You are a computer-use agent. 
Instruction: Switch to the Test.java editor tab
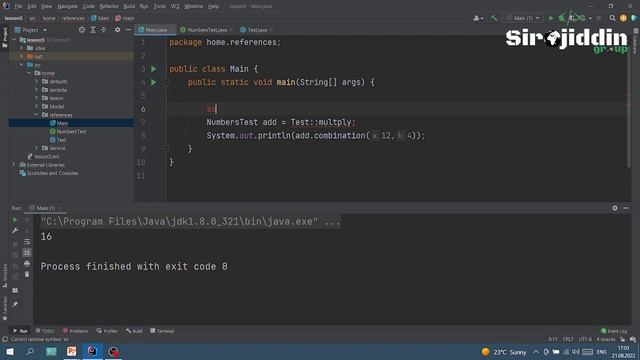coord(257,30)
